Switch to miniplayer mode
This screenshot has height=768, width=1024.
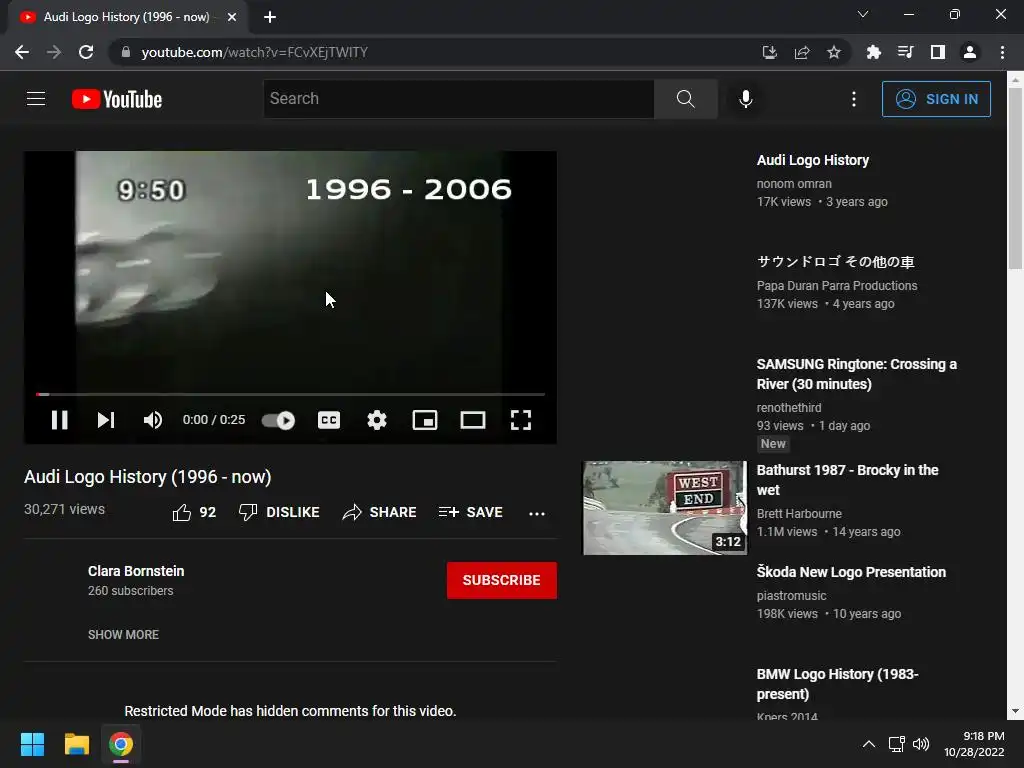point(424,420)
